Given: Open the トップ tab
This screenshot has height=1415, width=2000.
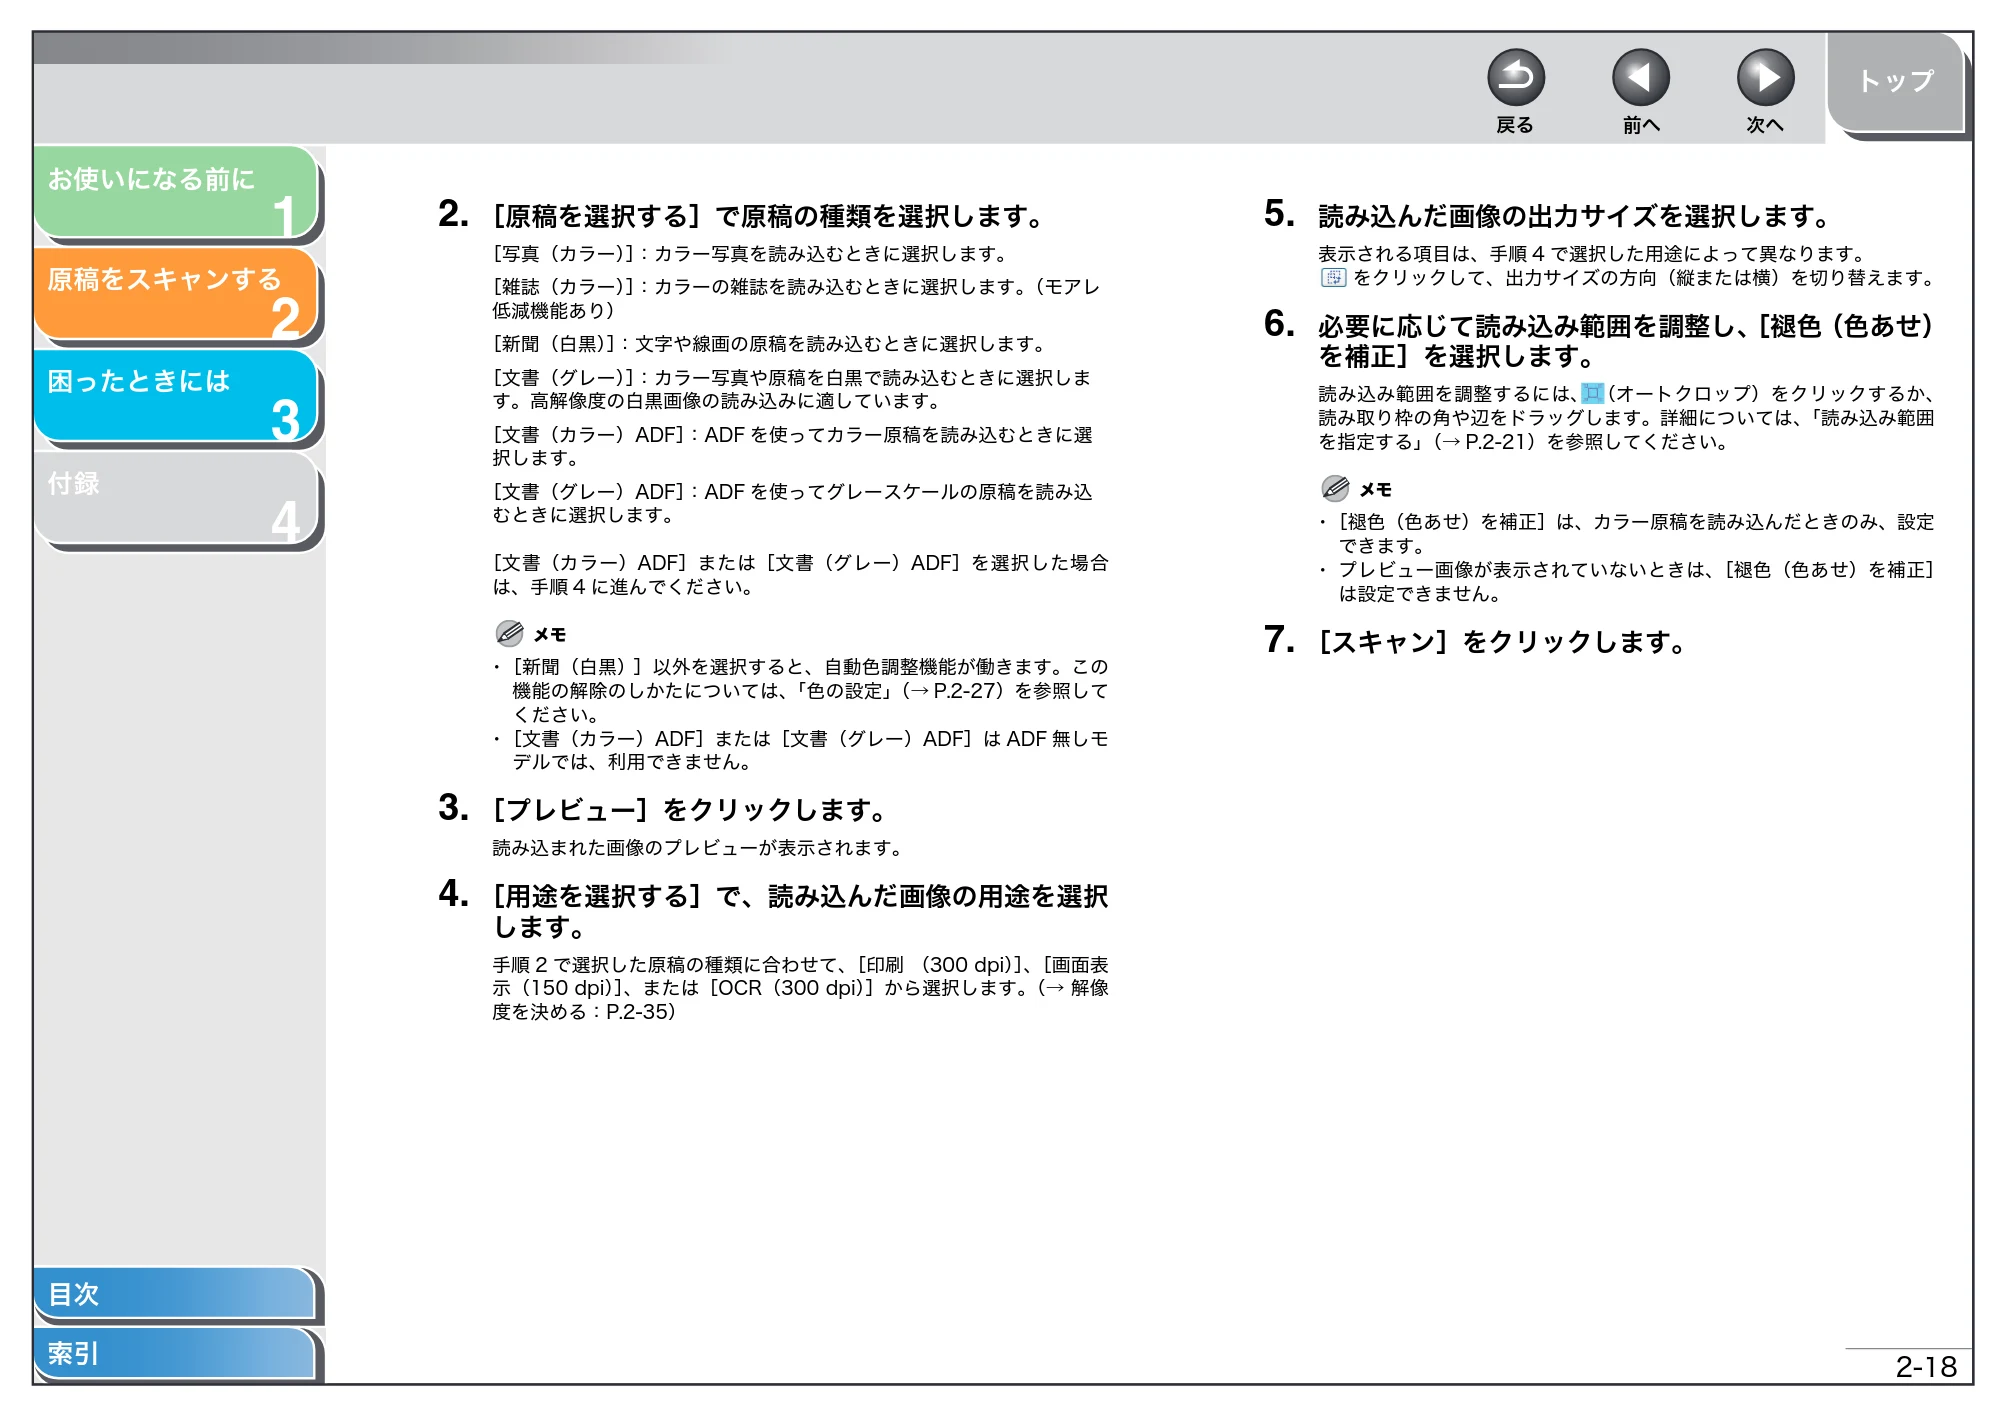Looking at the screenshot, I should (x=1895, y=82).
